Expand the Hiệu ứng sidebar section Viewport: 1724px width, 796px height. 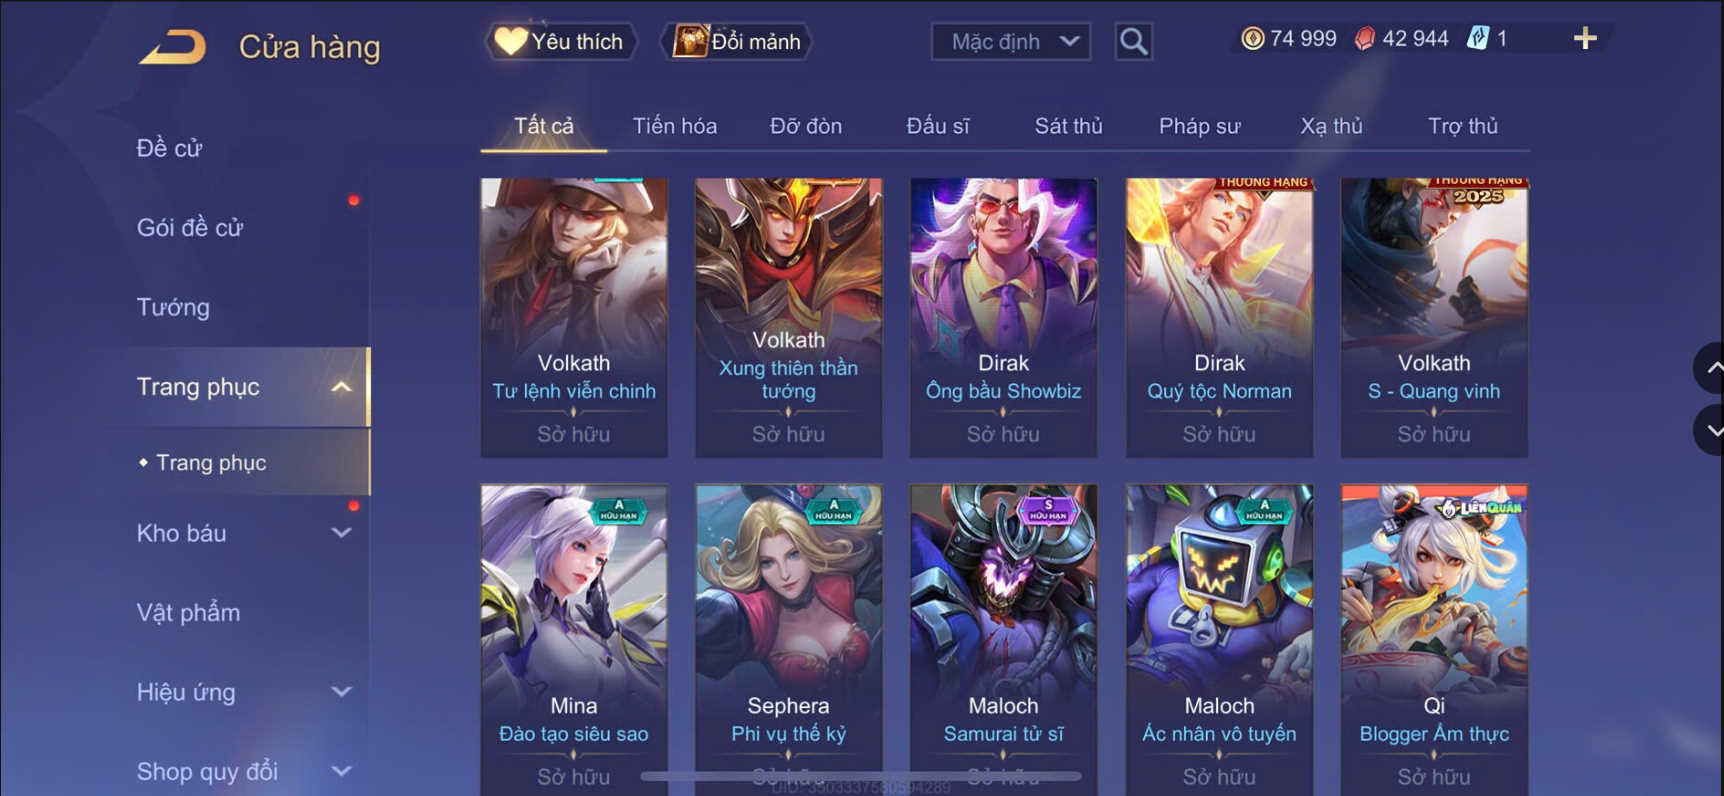[341, 692]
